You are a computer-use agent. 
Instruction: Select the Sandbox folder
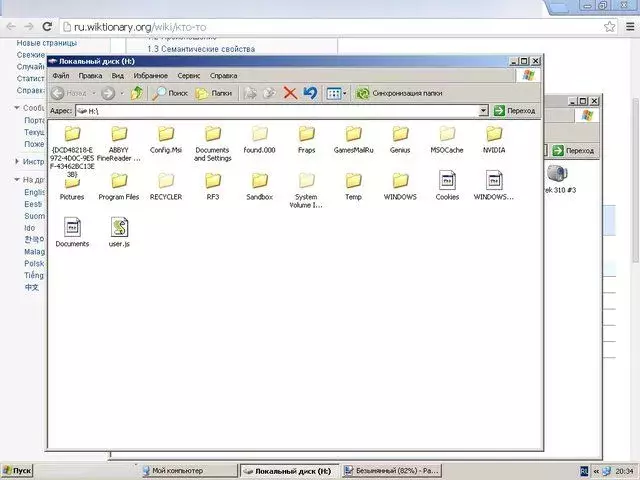[260, 187]
